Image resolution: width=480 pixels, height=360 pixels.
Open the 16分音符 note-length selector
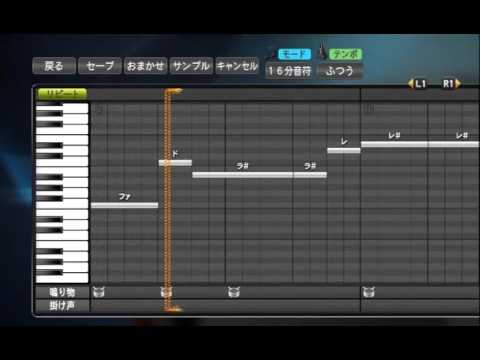(289, 71)
